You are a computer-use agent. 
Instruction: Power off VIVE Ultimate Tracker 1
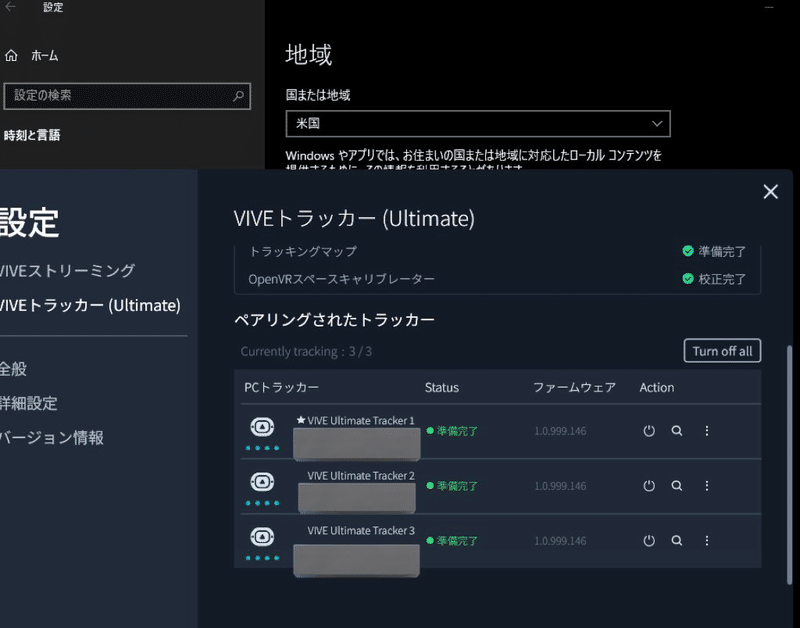pos(649,431)
